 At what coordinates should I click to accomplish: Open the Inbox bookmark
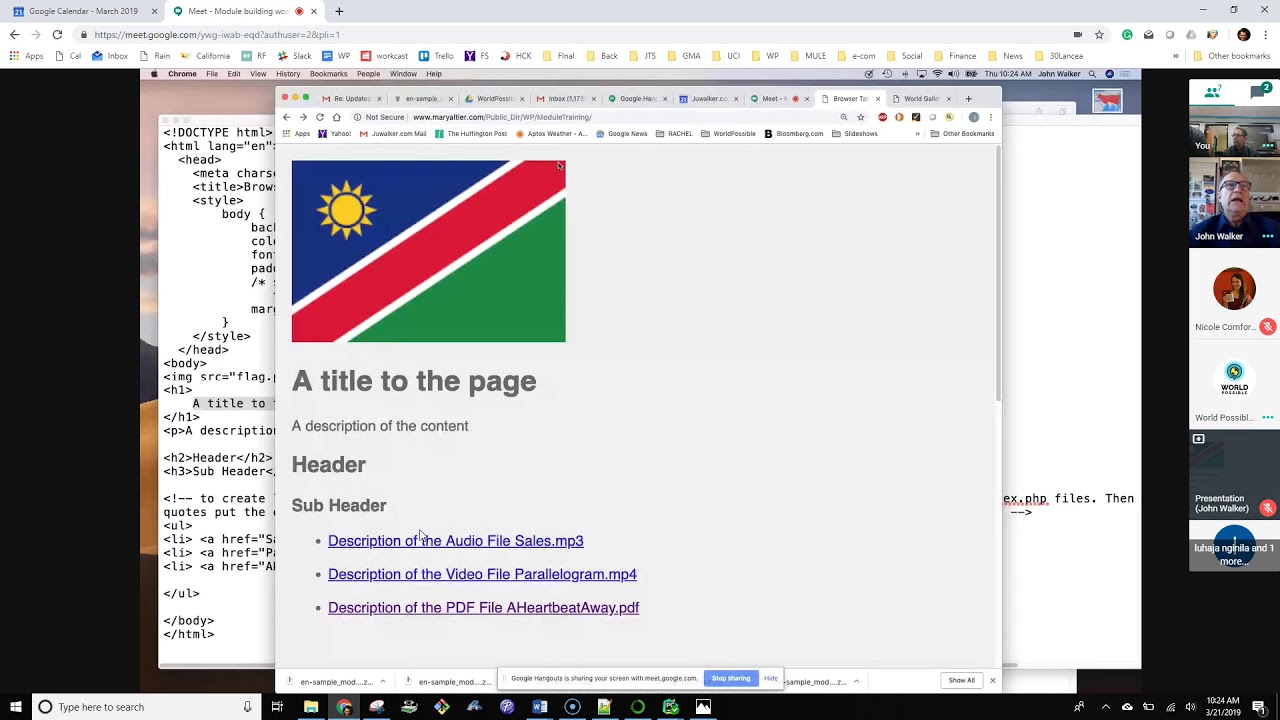[x=110, y=56]
